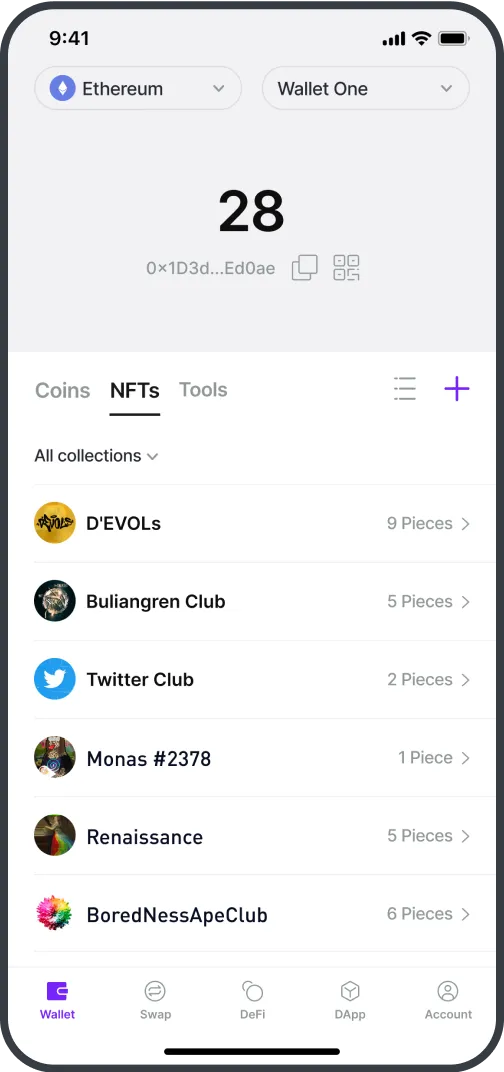Select the NFTs tab

point(135,390)
